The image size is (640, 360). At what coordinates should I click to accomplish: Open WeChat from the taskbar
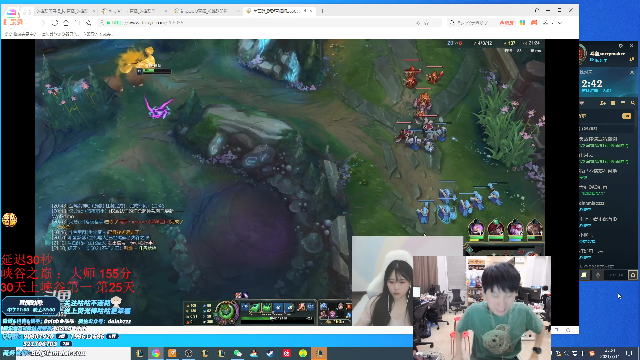[x=238, y=353]
